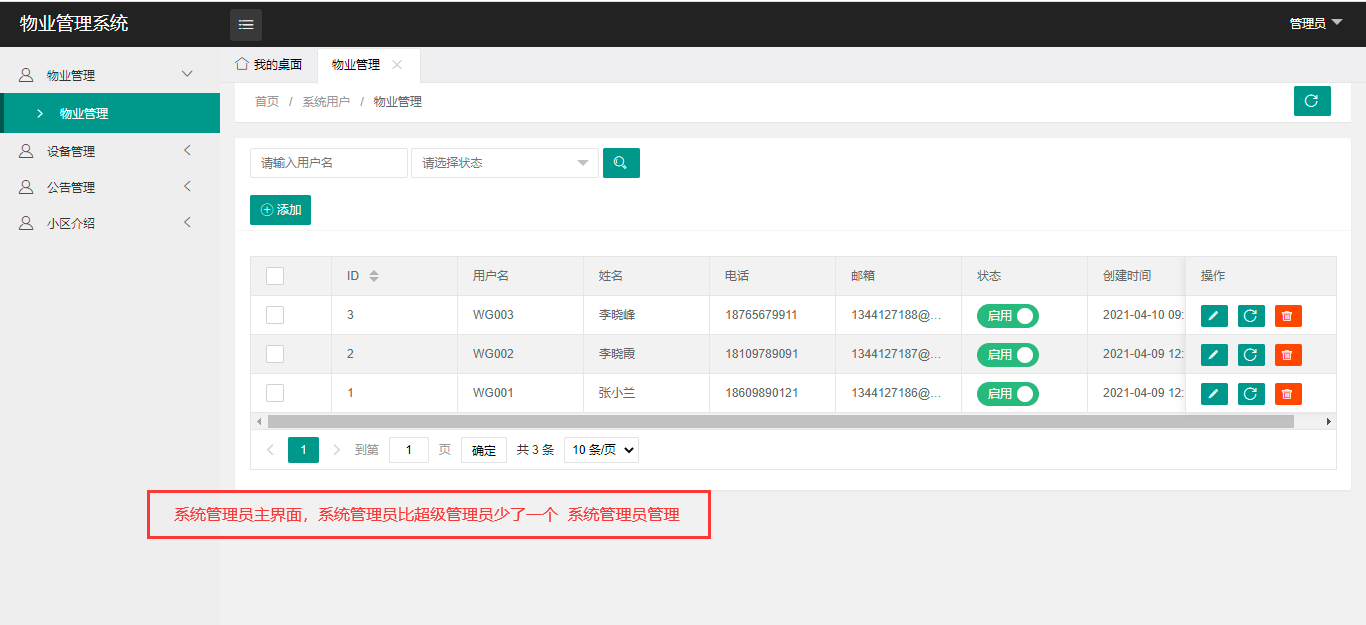
Task: Select page 1 in pagination
Action: [303, 450]
